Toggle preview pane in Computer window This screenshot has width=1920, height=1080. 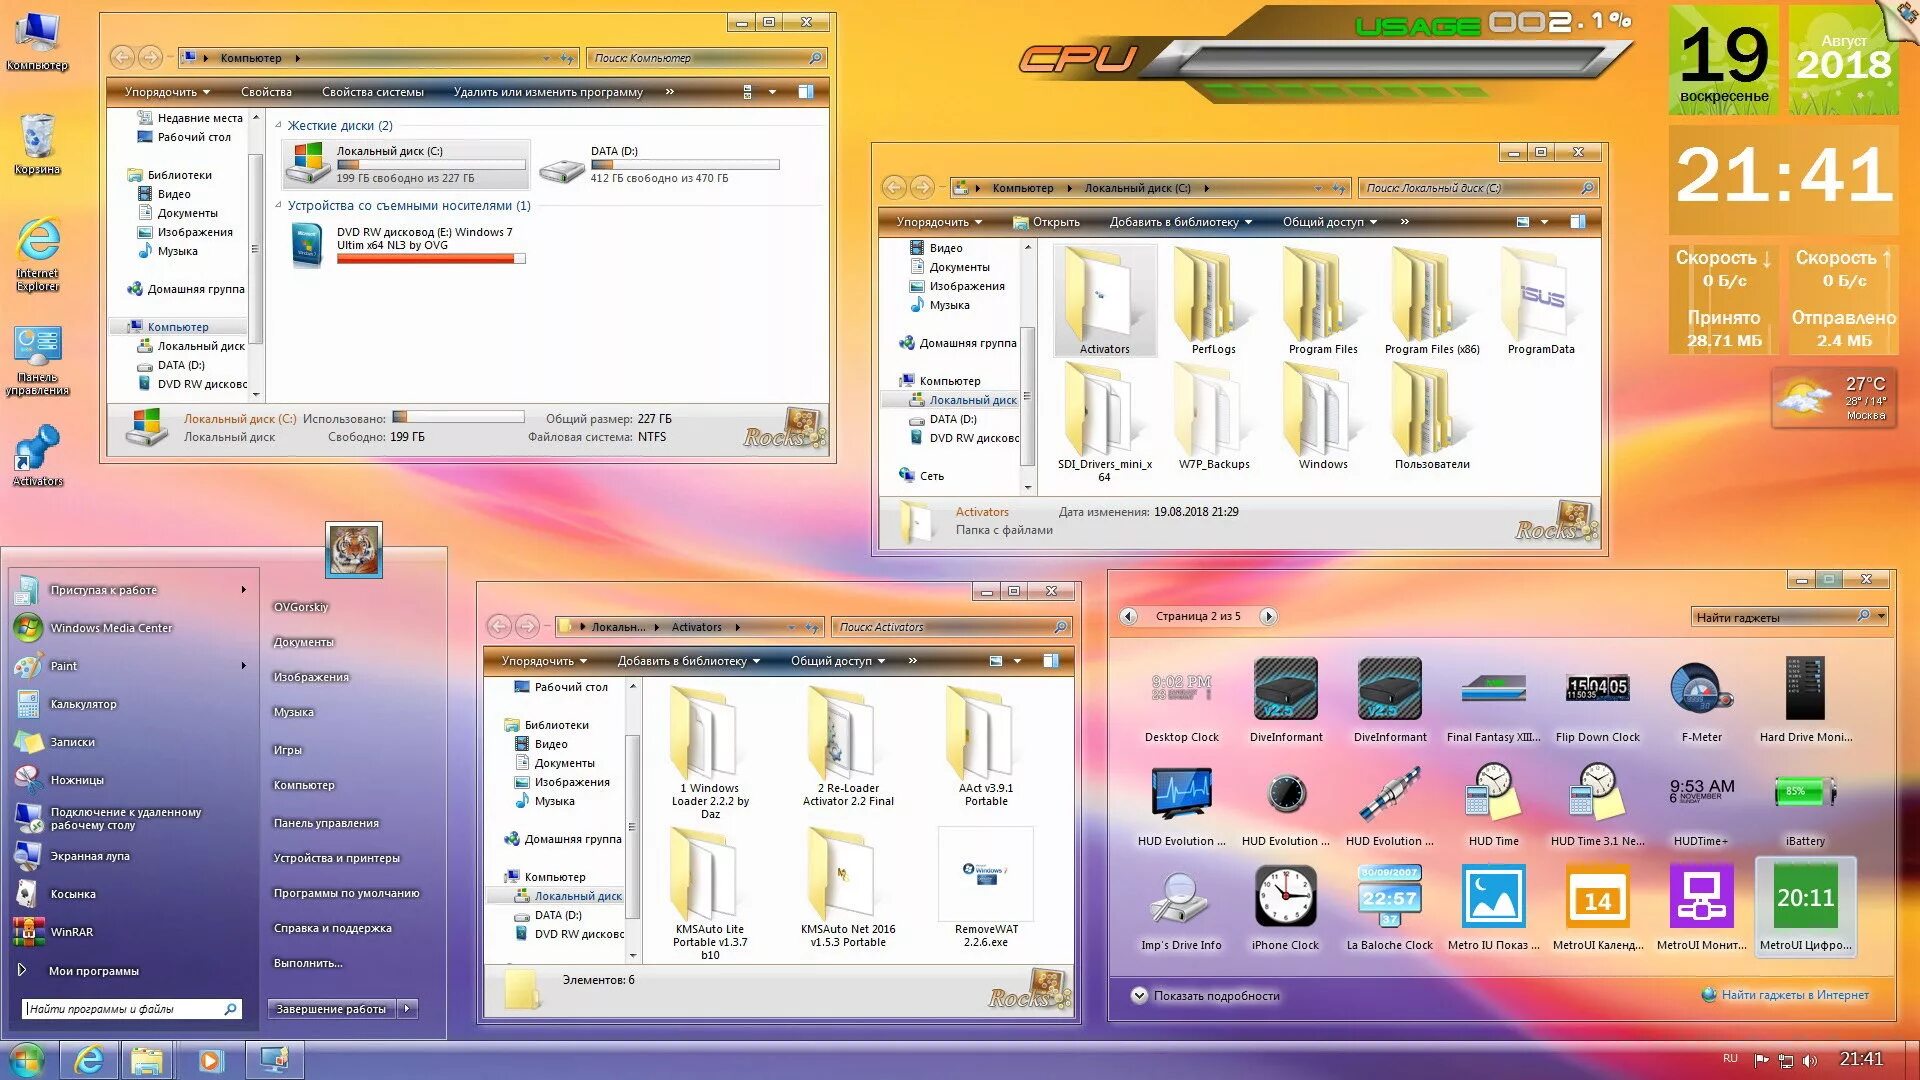point(806,92)
